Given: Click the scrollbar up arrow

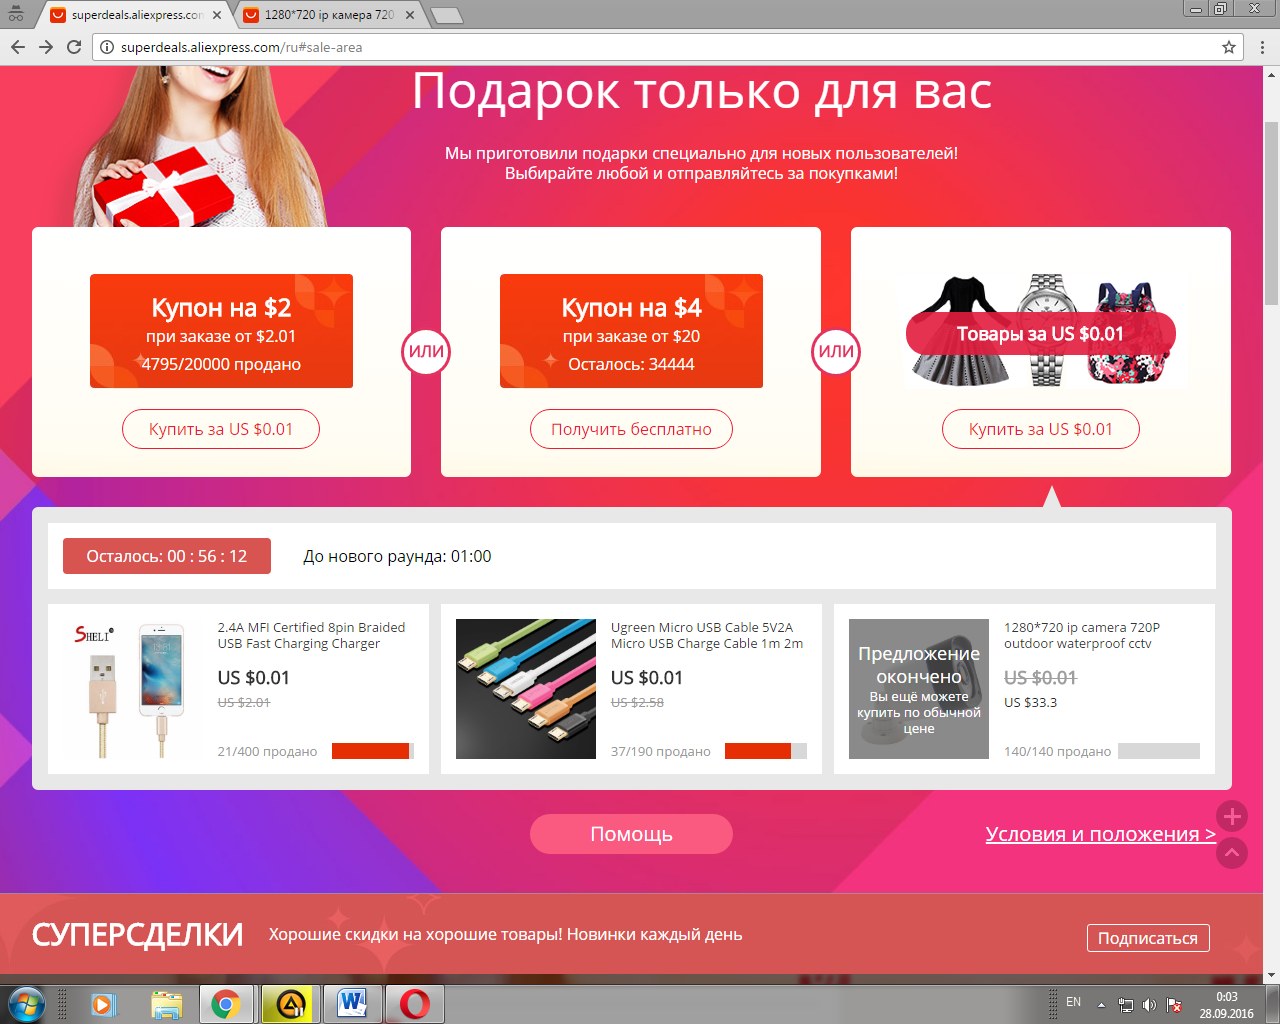Looking at the screenshot, I should point(1272,74).
